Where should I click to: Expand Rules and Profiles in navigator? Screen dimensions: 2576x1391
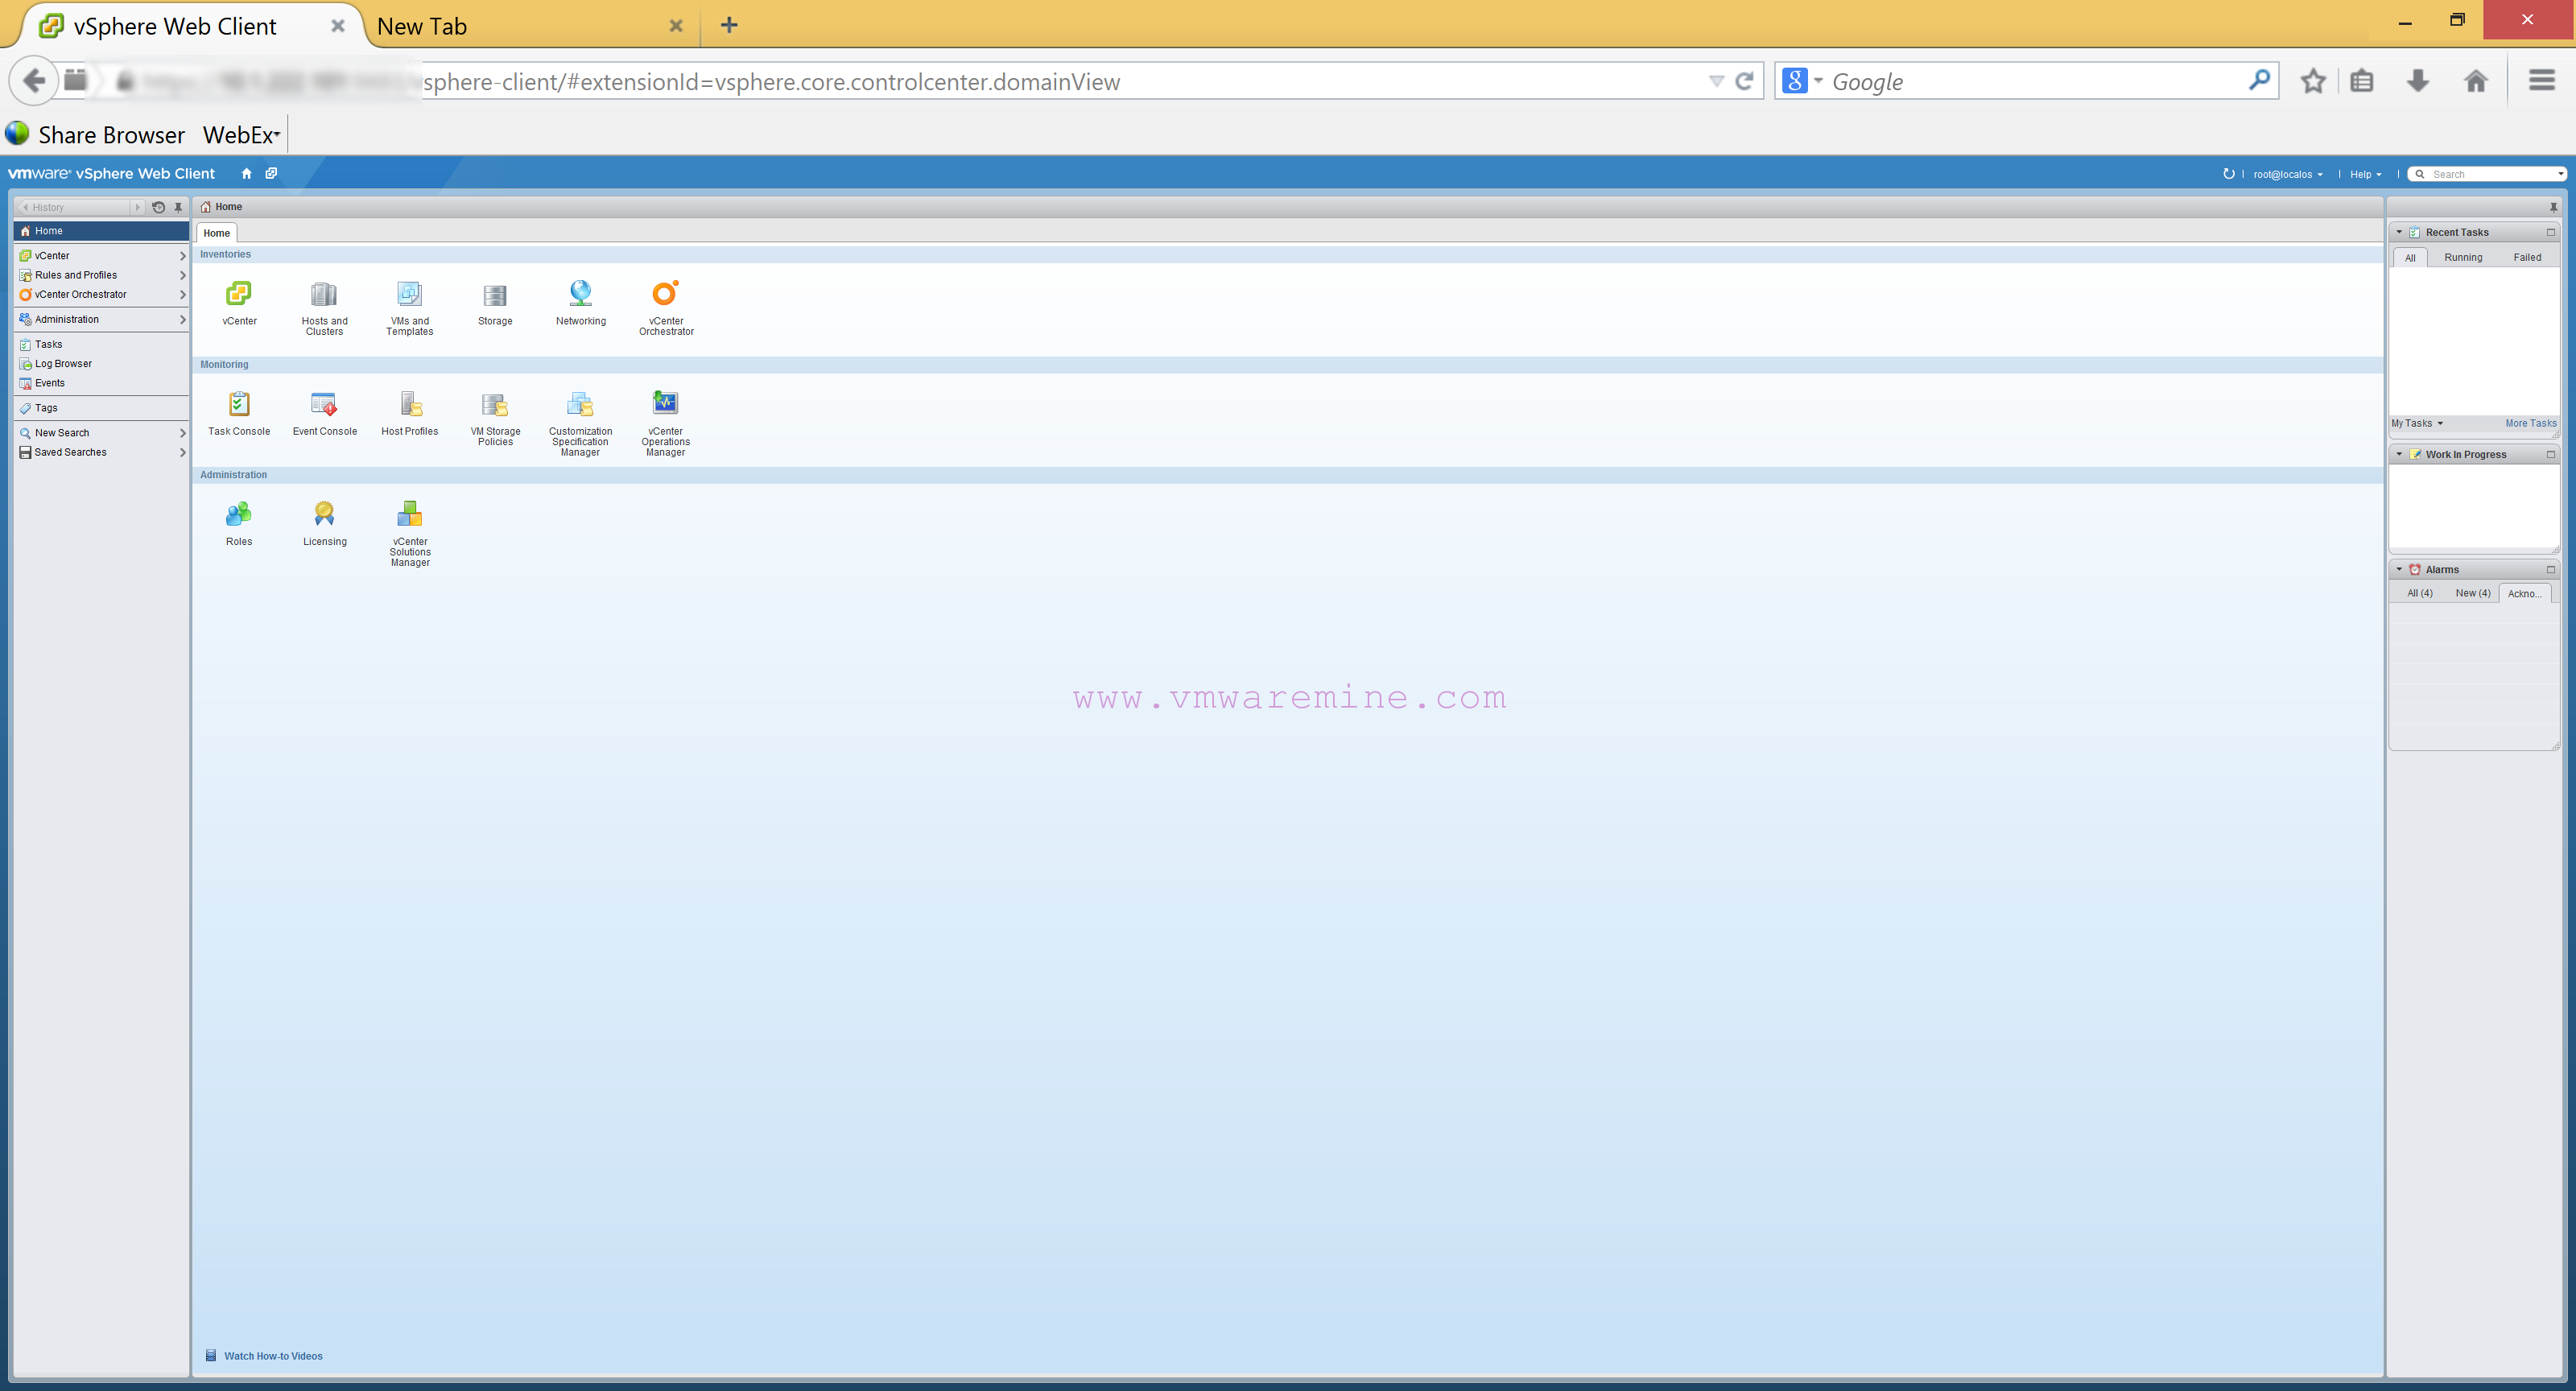(182, 275)
